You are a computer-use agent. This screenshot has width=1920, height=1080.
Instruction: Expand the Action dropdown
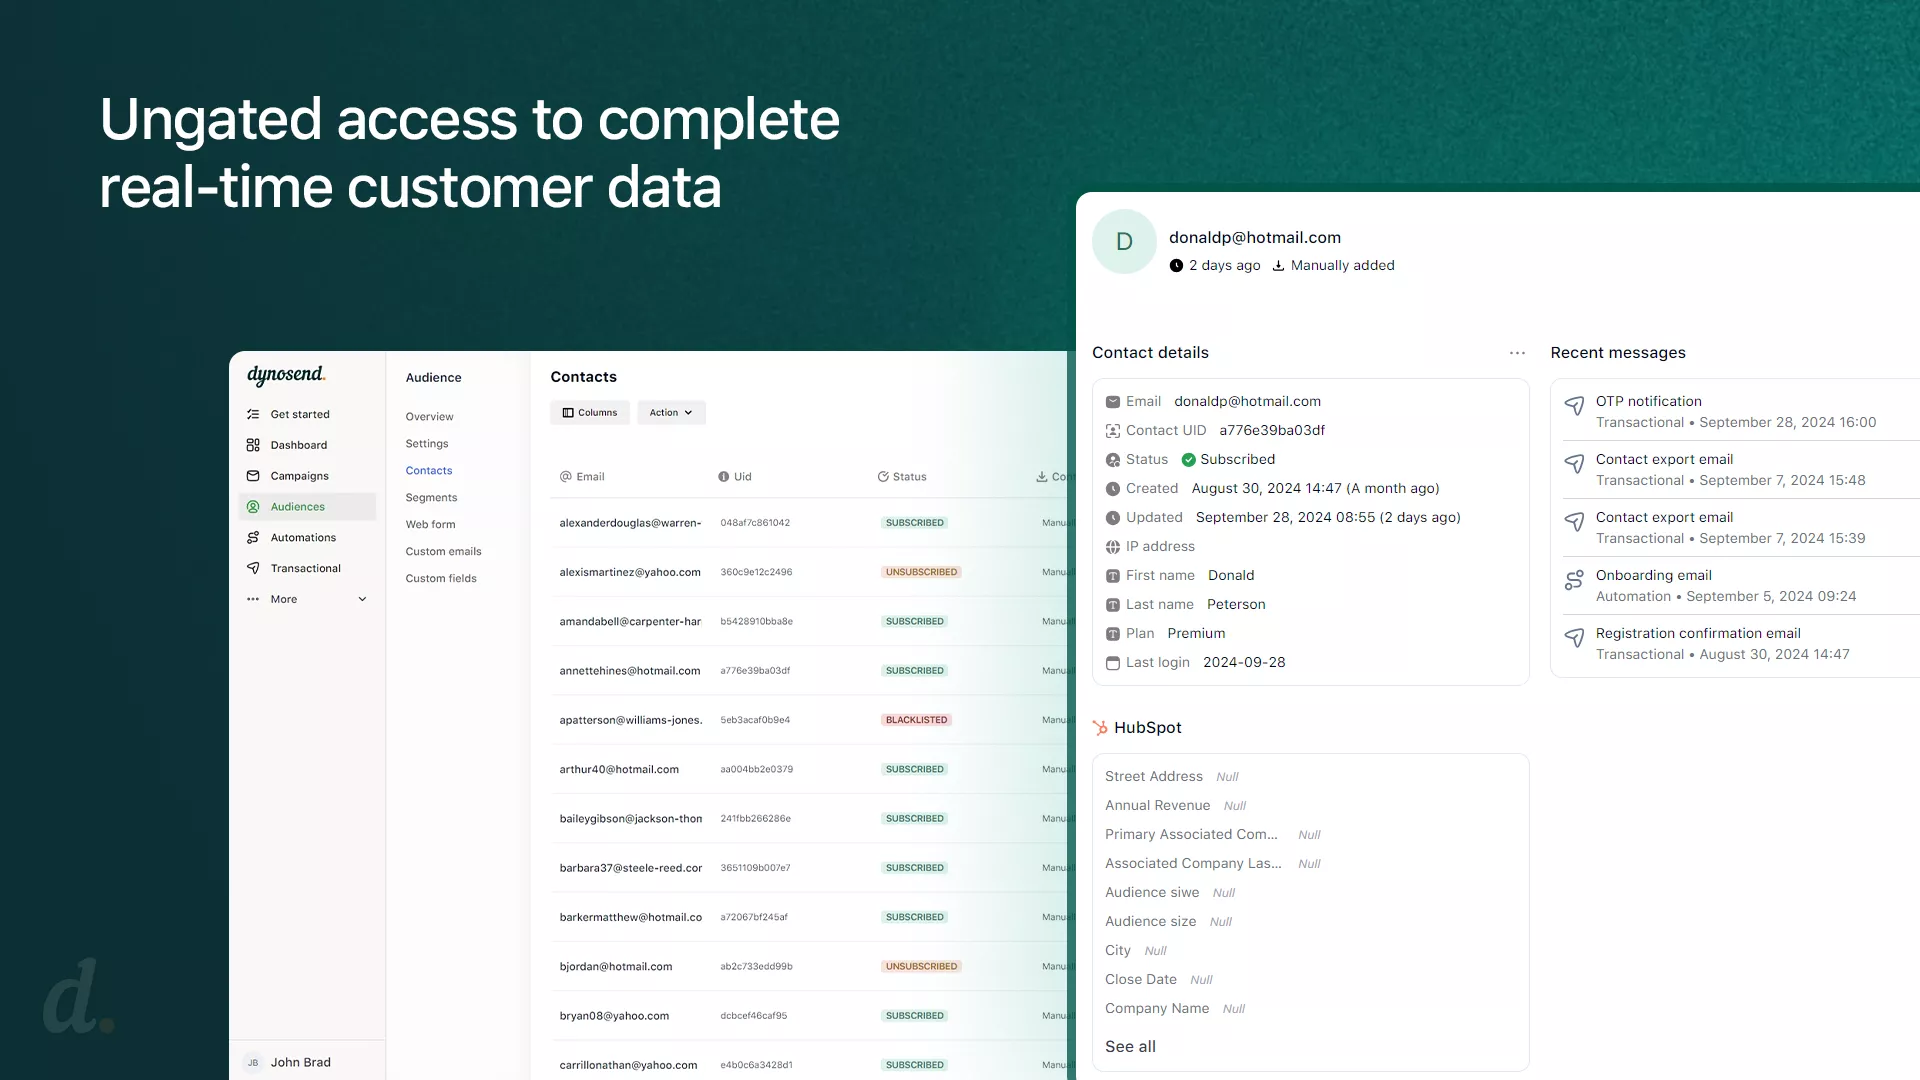click(x=671, y=413)
